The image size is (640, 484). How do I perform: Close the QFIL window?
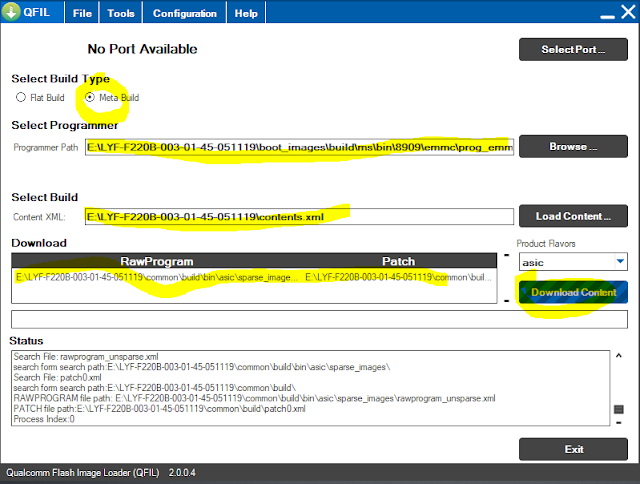(x=628, y=12)
